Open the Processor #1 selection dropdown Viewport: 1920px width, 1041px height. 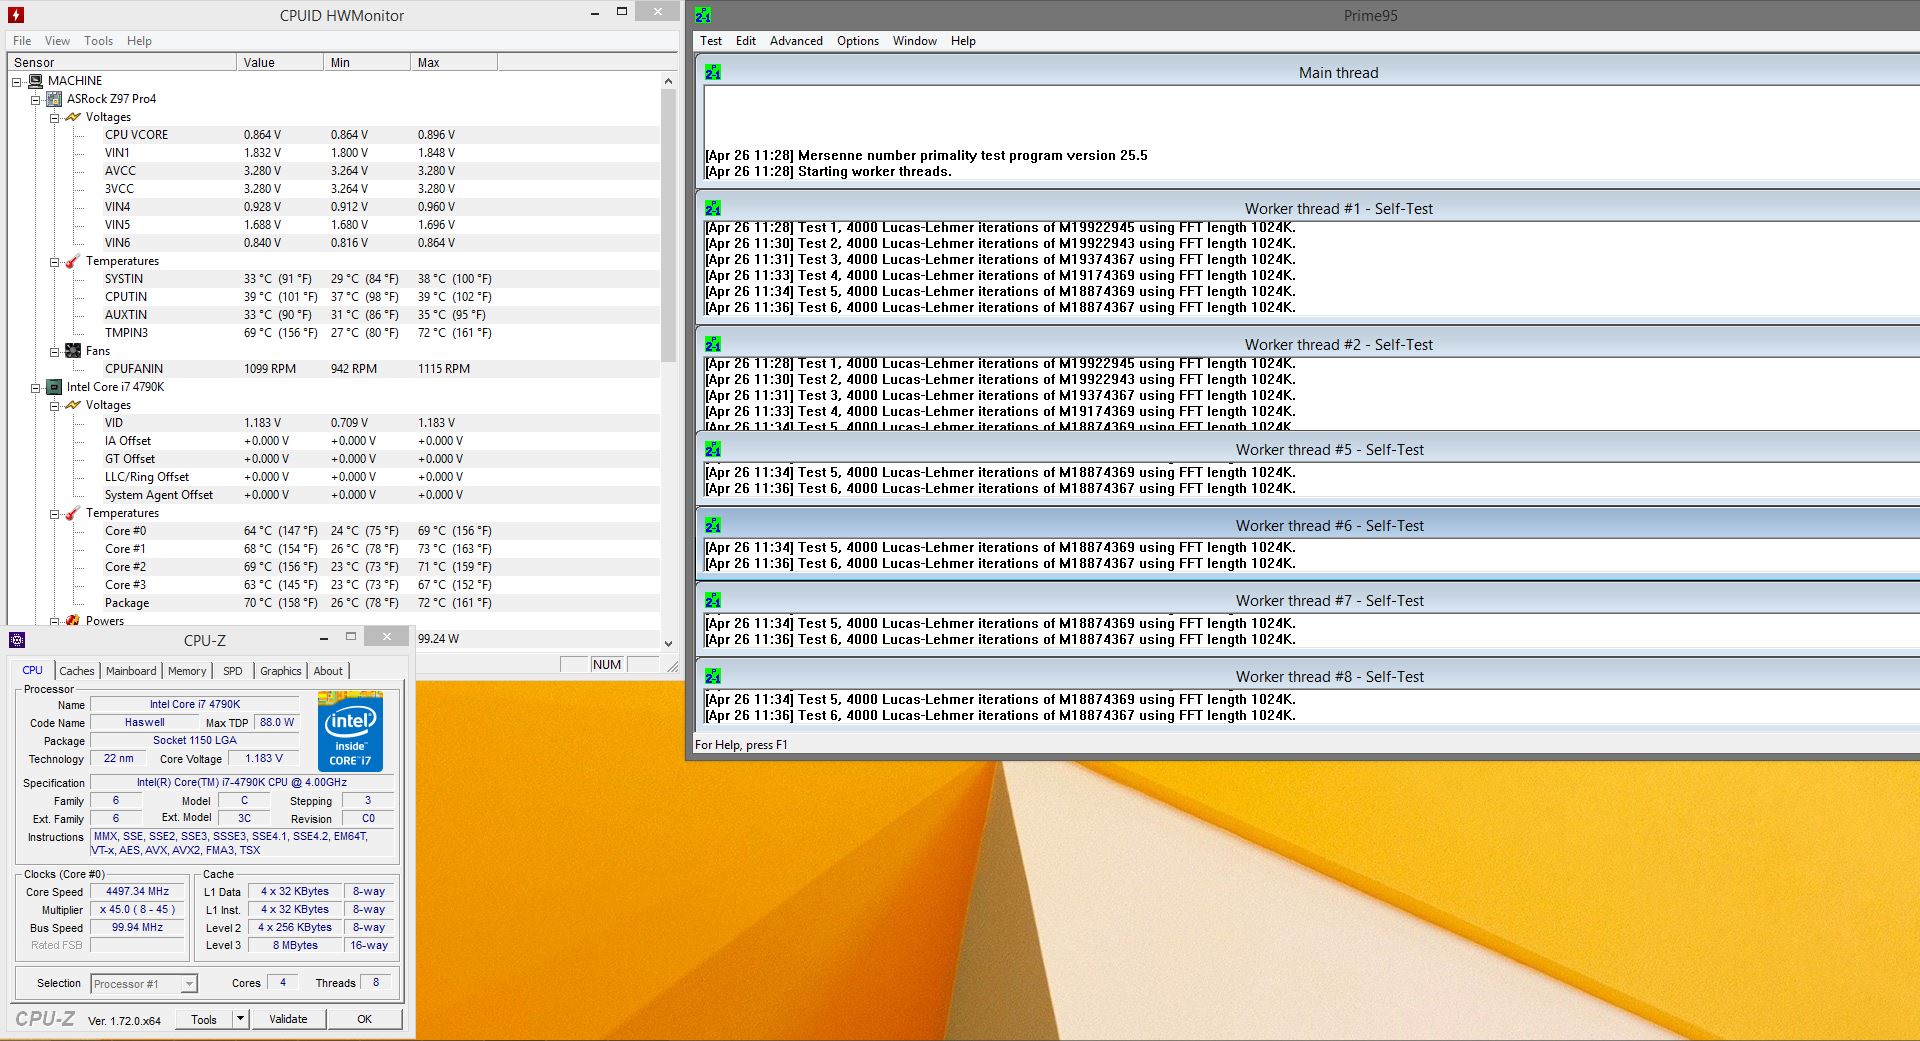(189, 984)
